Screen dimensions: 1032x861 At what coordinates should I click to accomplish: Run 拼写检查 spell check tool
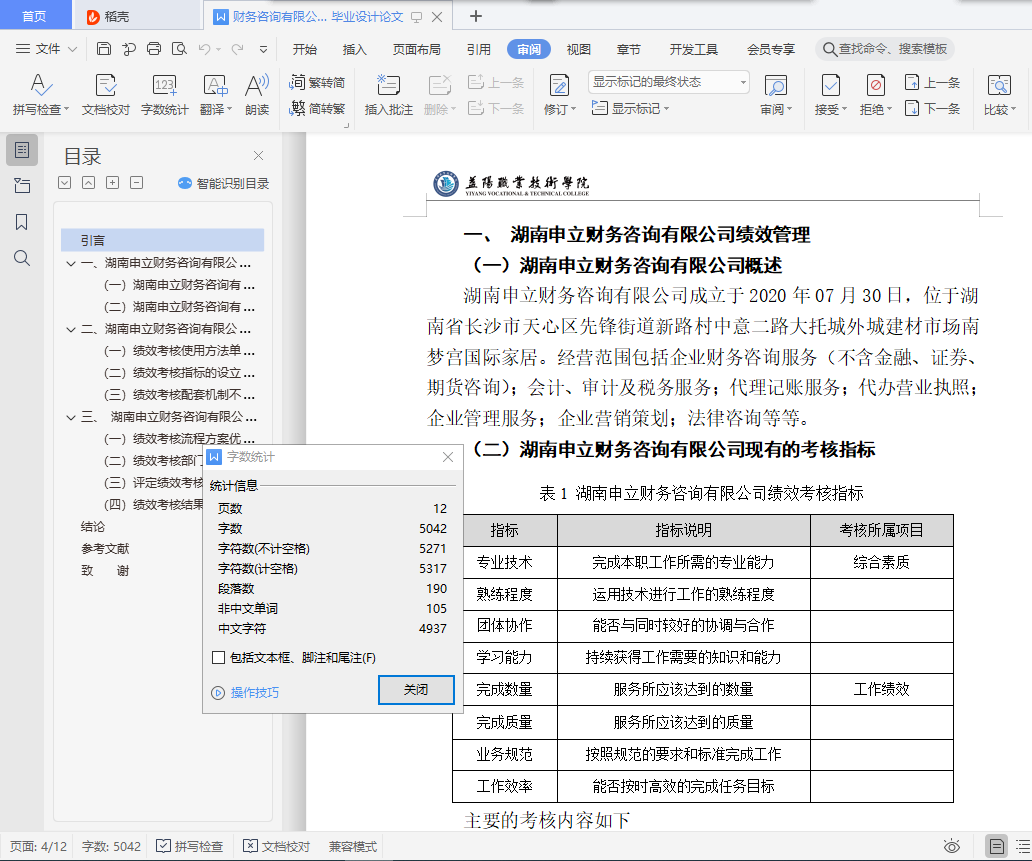40,94
